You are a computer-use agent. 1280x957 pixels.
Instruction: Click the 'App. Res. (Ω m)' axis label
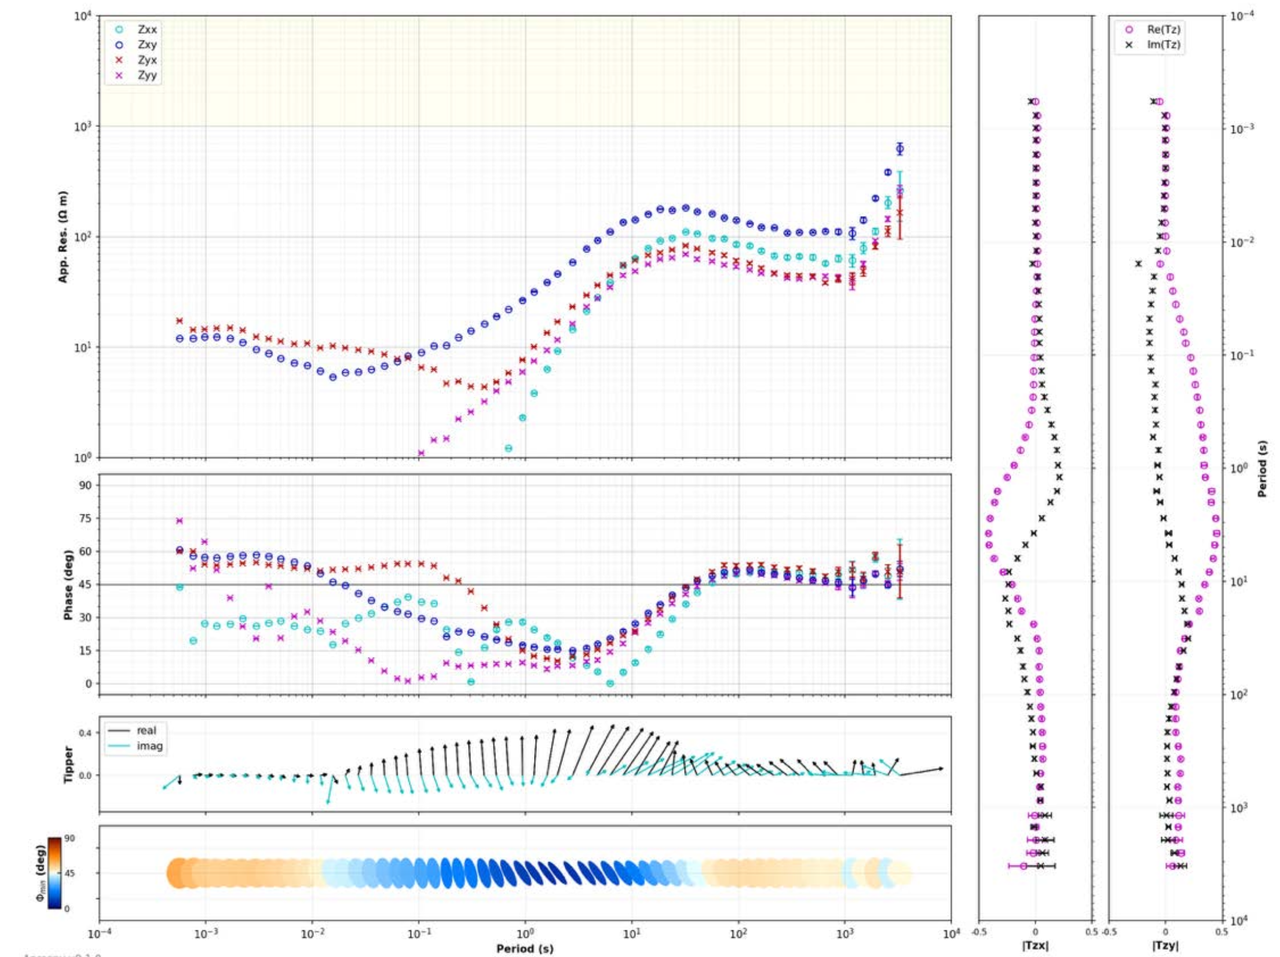click(63, 236)
